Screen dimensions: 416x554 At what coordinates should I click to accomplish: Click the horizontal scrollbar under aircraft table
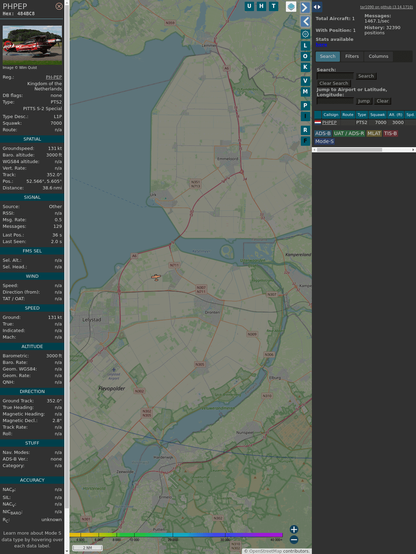364,150
